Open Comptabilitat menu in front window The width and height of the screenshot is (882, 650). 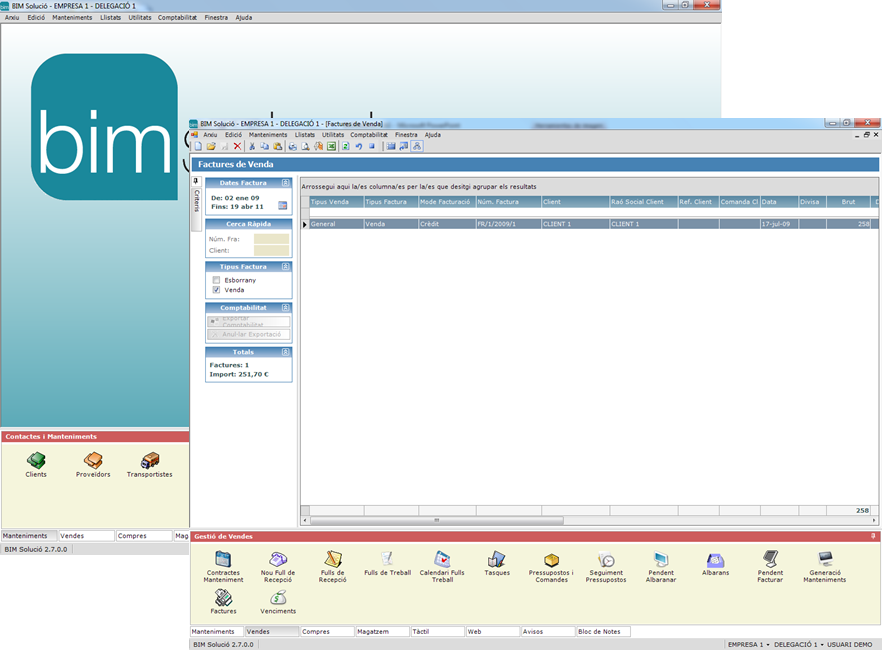point(369,135)
